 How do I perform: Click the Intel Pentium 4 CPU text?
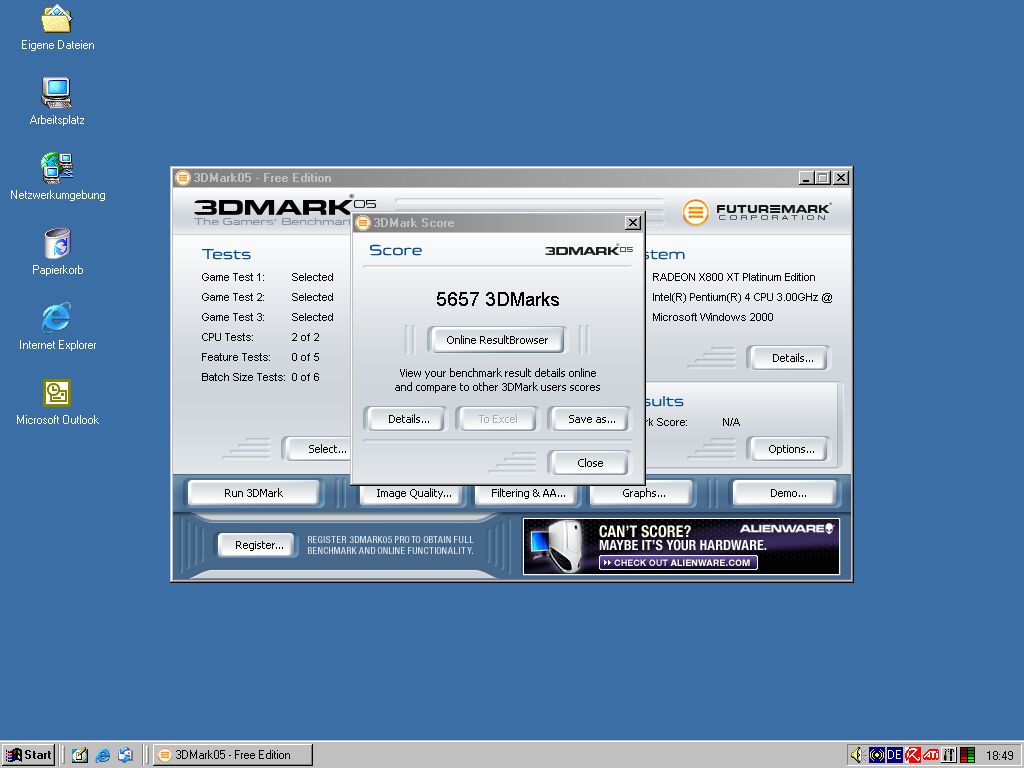tap(742, 297)
